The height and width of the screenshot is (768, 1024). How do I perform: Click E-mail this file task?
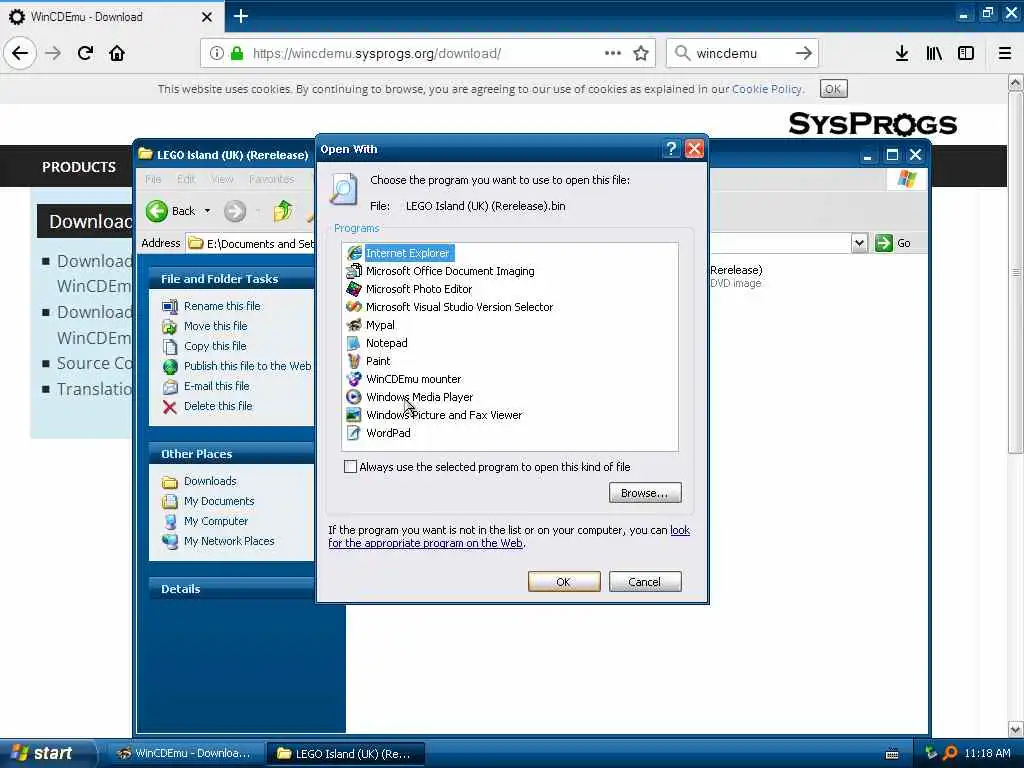tap(216, 386)
